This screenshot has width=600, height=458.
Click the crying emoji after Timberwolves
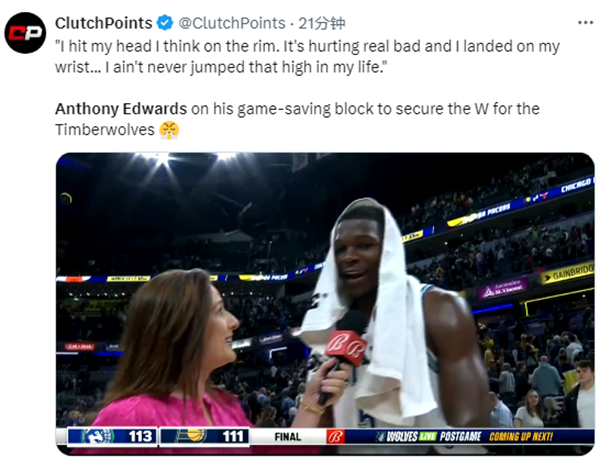pyautogui.click(x=169, y=130)
